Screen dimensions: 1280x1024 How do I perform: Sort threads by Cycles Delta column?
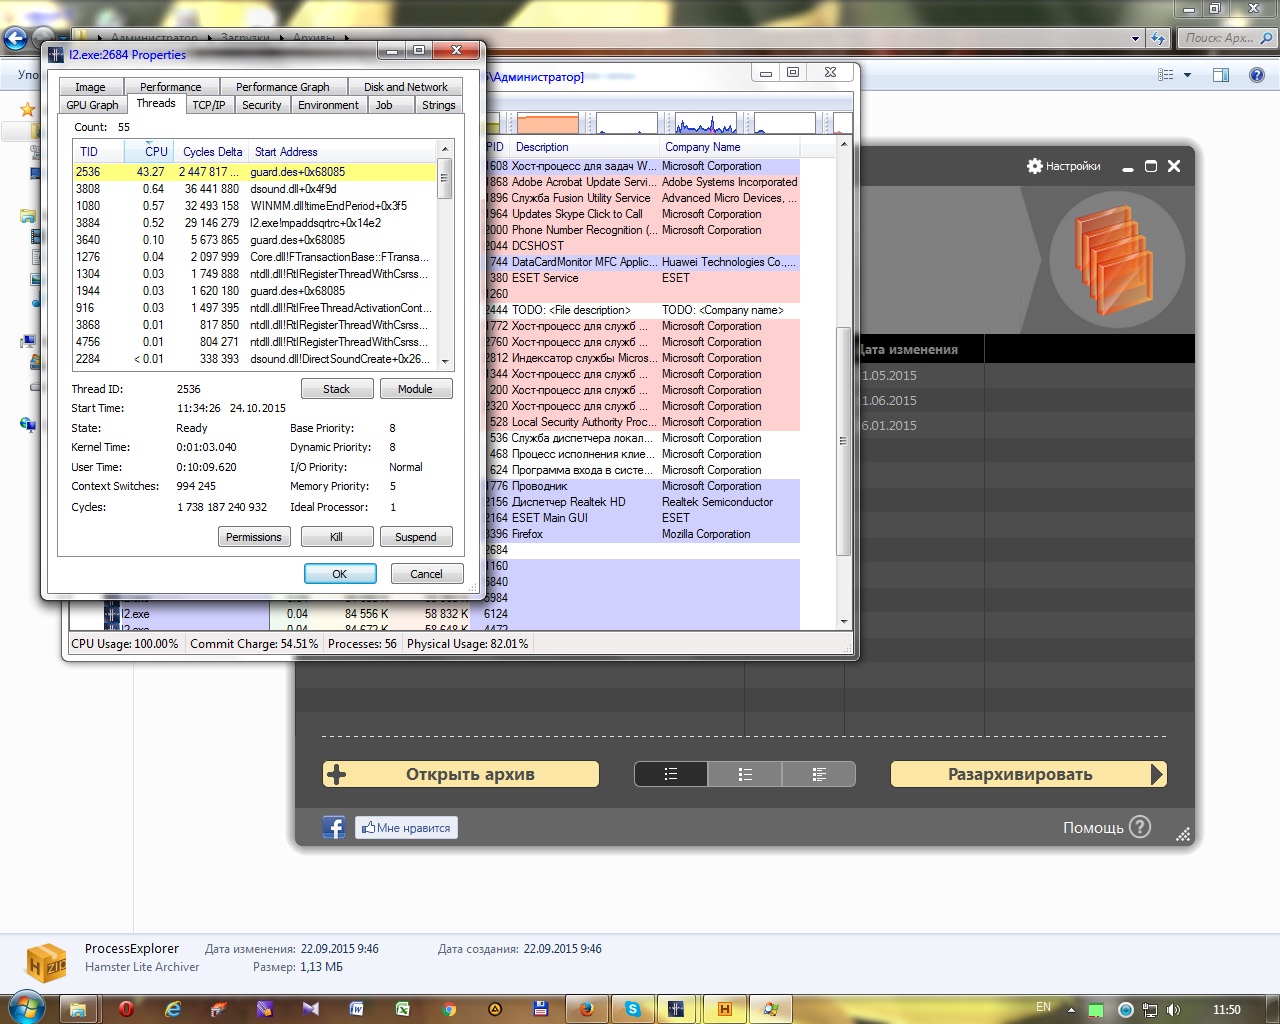point(211,152)
